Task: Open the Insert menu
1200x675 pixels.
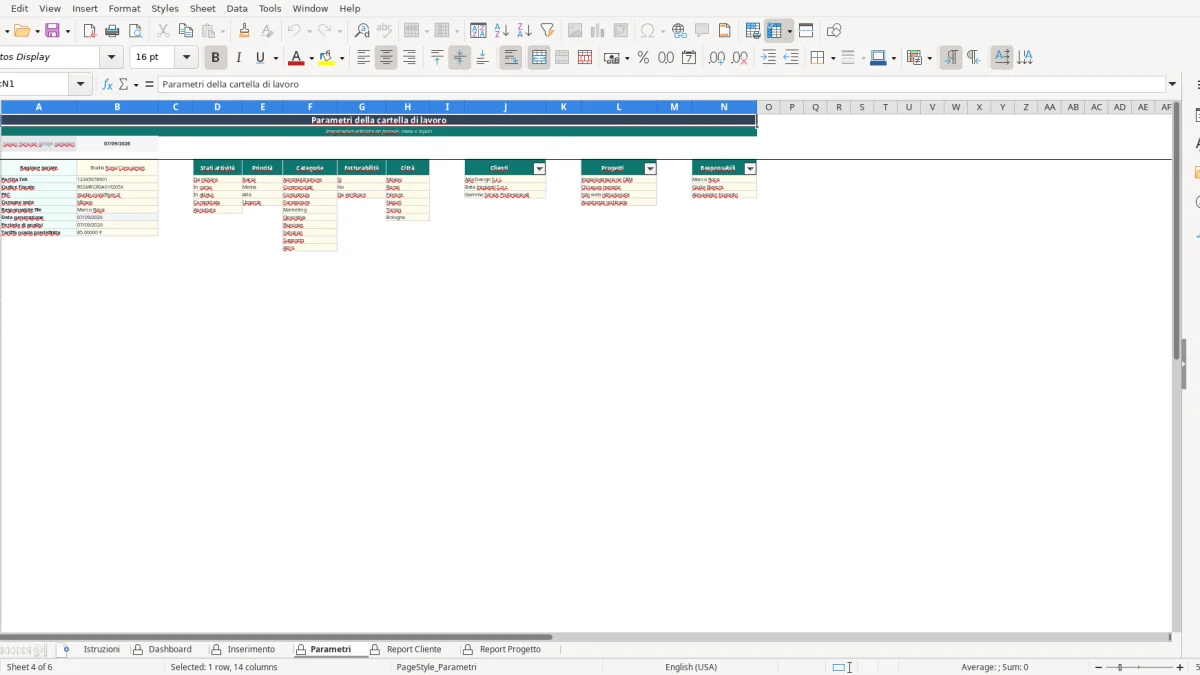Action: 85,8
